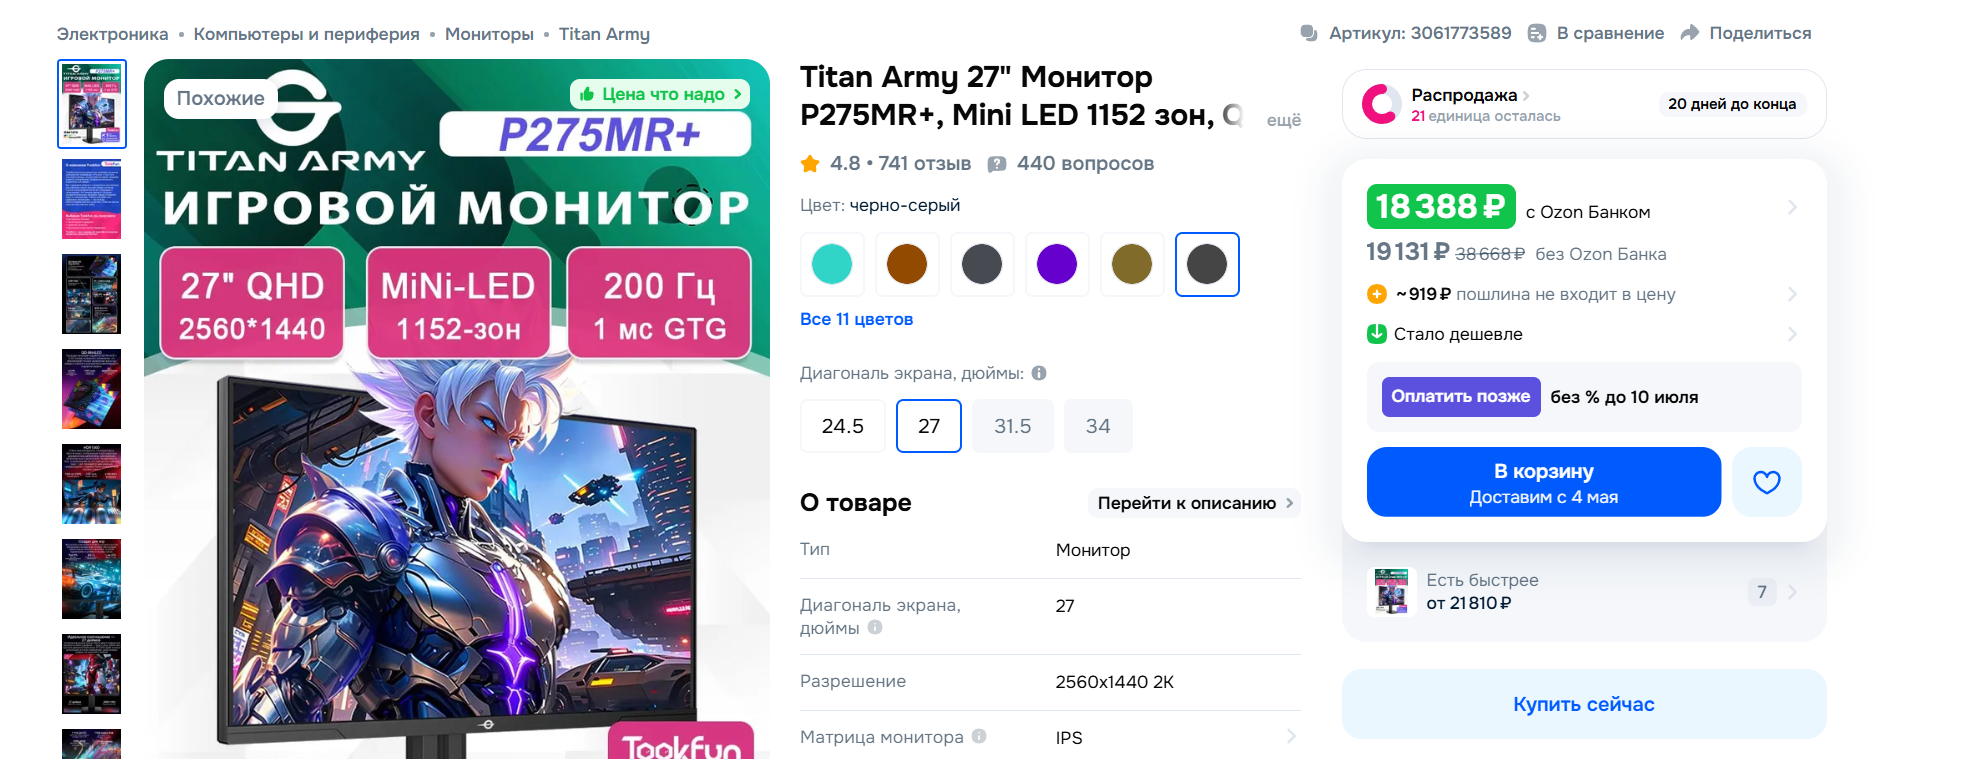The height and width of the screenshot is (759, 1985).
Task: Open Мониторы breadcrumb category
Action: click(x=489, y=34)
